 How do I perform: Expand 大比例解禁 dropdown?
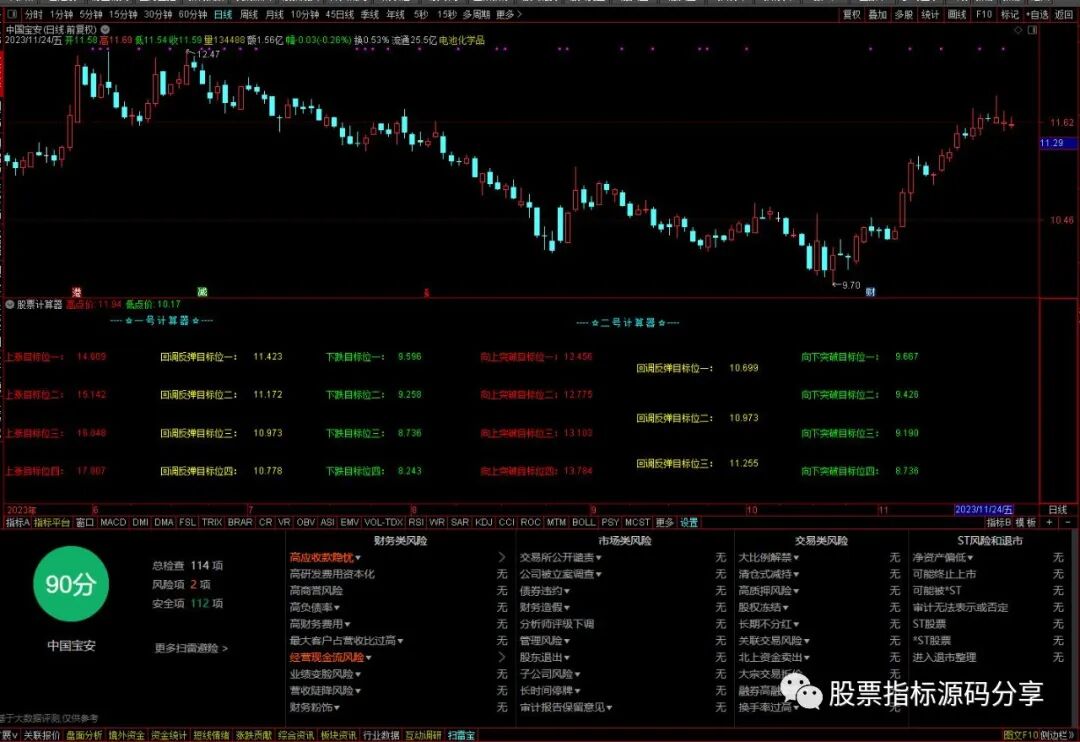point(796,558)
